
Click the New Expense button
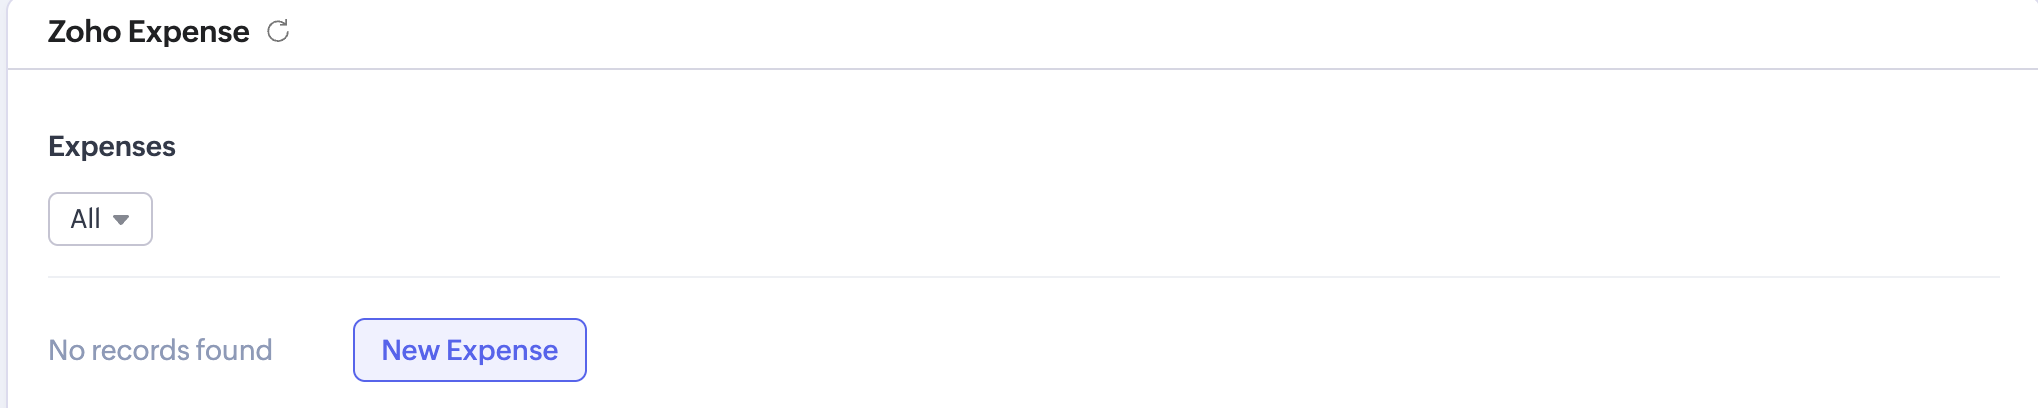tap(469, 350)
